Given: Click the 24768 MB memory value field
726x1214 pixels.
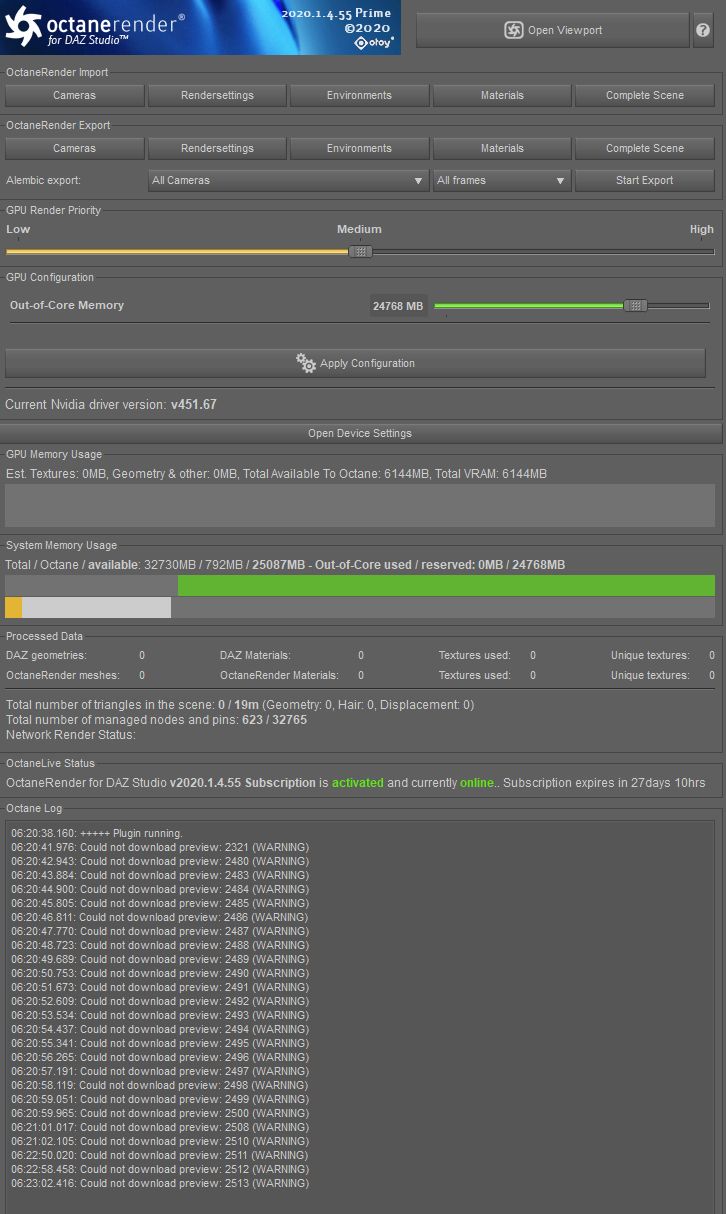Looking at the screenshot, I should point(398,306).
